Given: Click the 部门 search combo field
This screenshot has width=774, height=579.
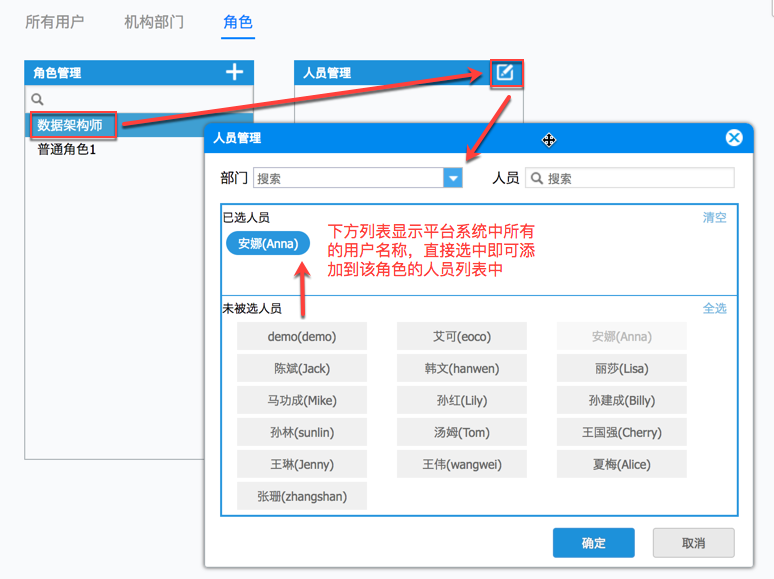Looking at the screenshot, I should pos(357,178).
